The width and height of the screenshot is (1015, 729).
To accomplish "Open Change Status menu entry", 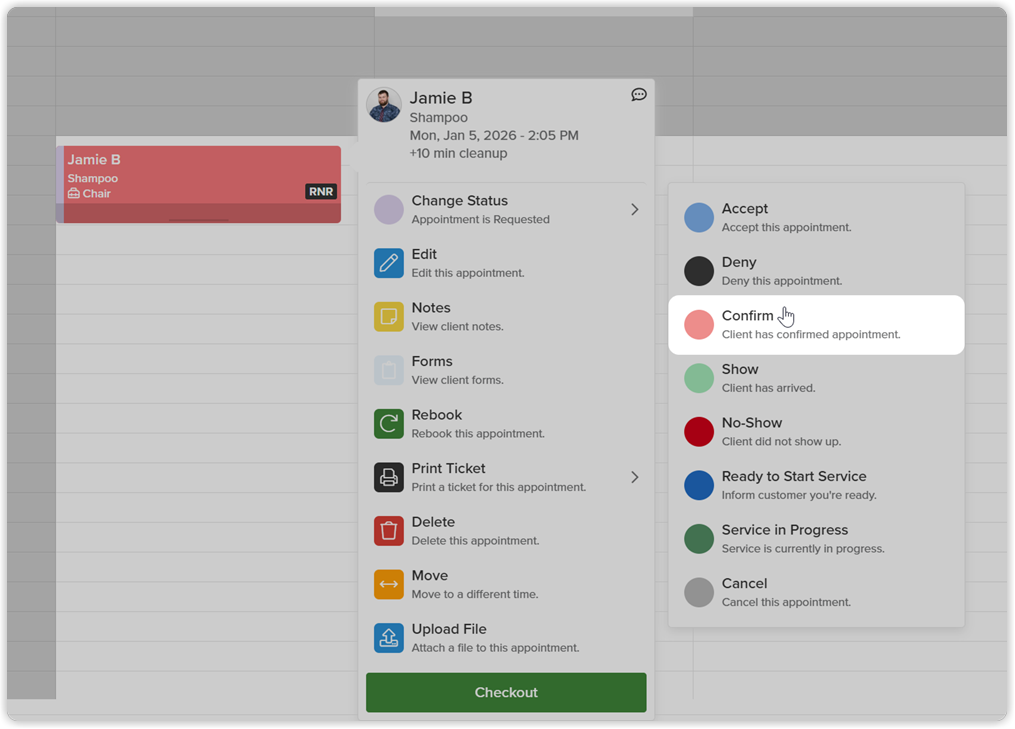I will pos(506,210).
